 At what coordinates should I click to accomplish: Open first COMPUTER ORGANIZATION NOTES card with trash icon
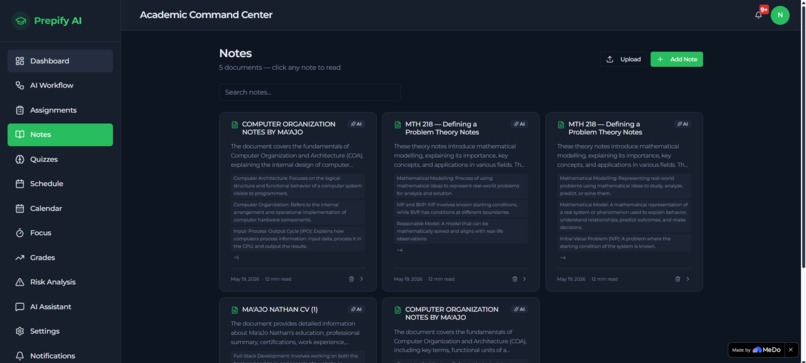[x=298, y=202]
